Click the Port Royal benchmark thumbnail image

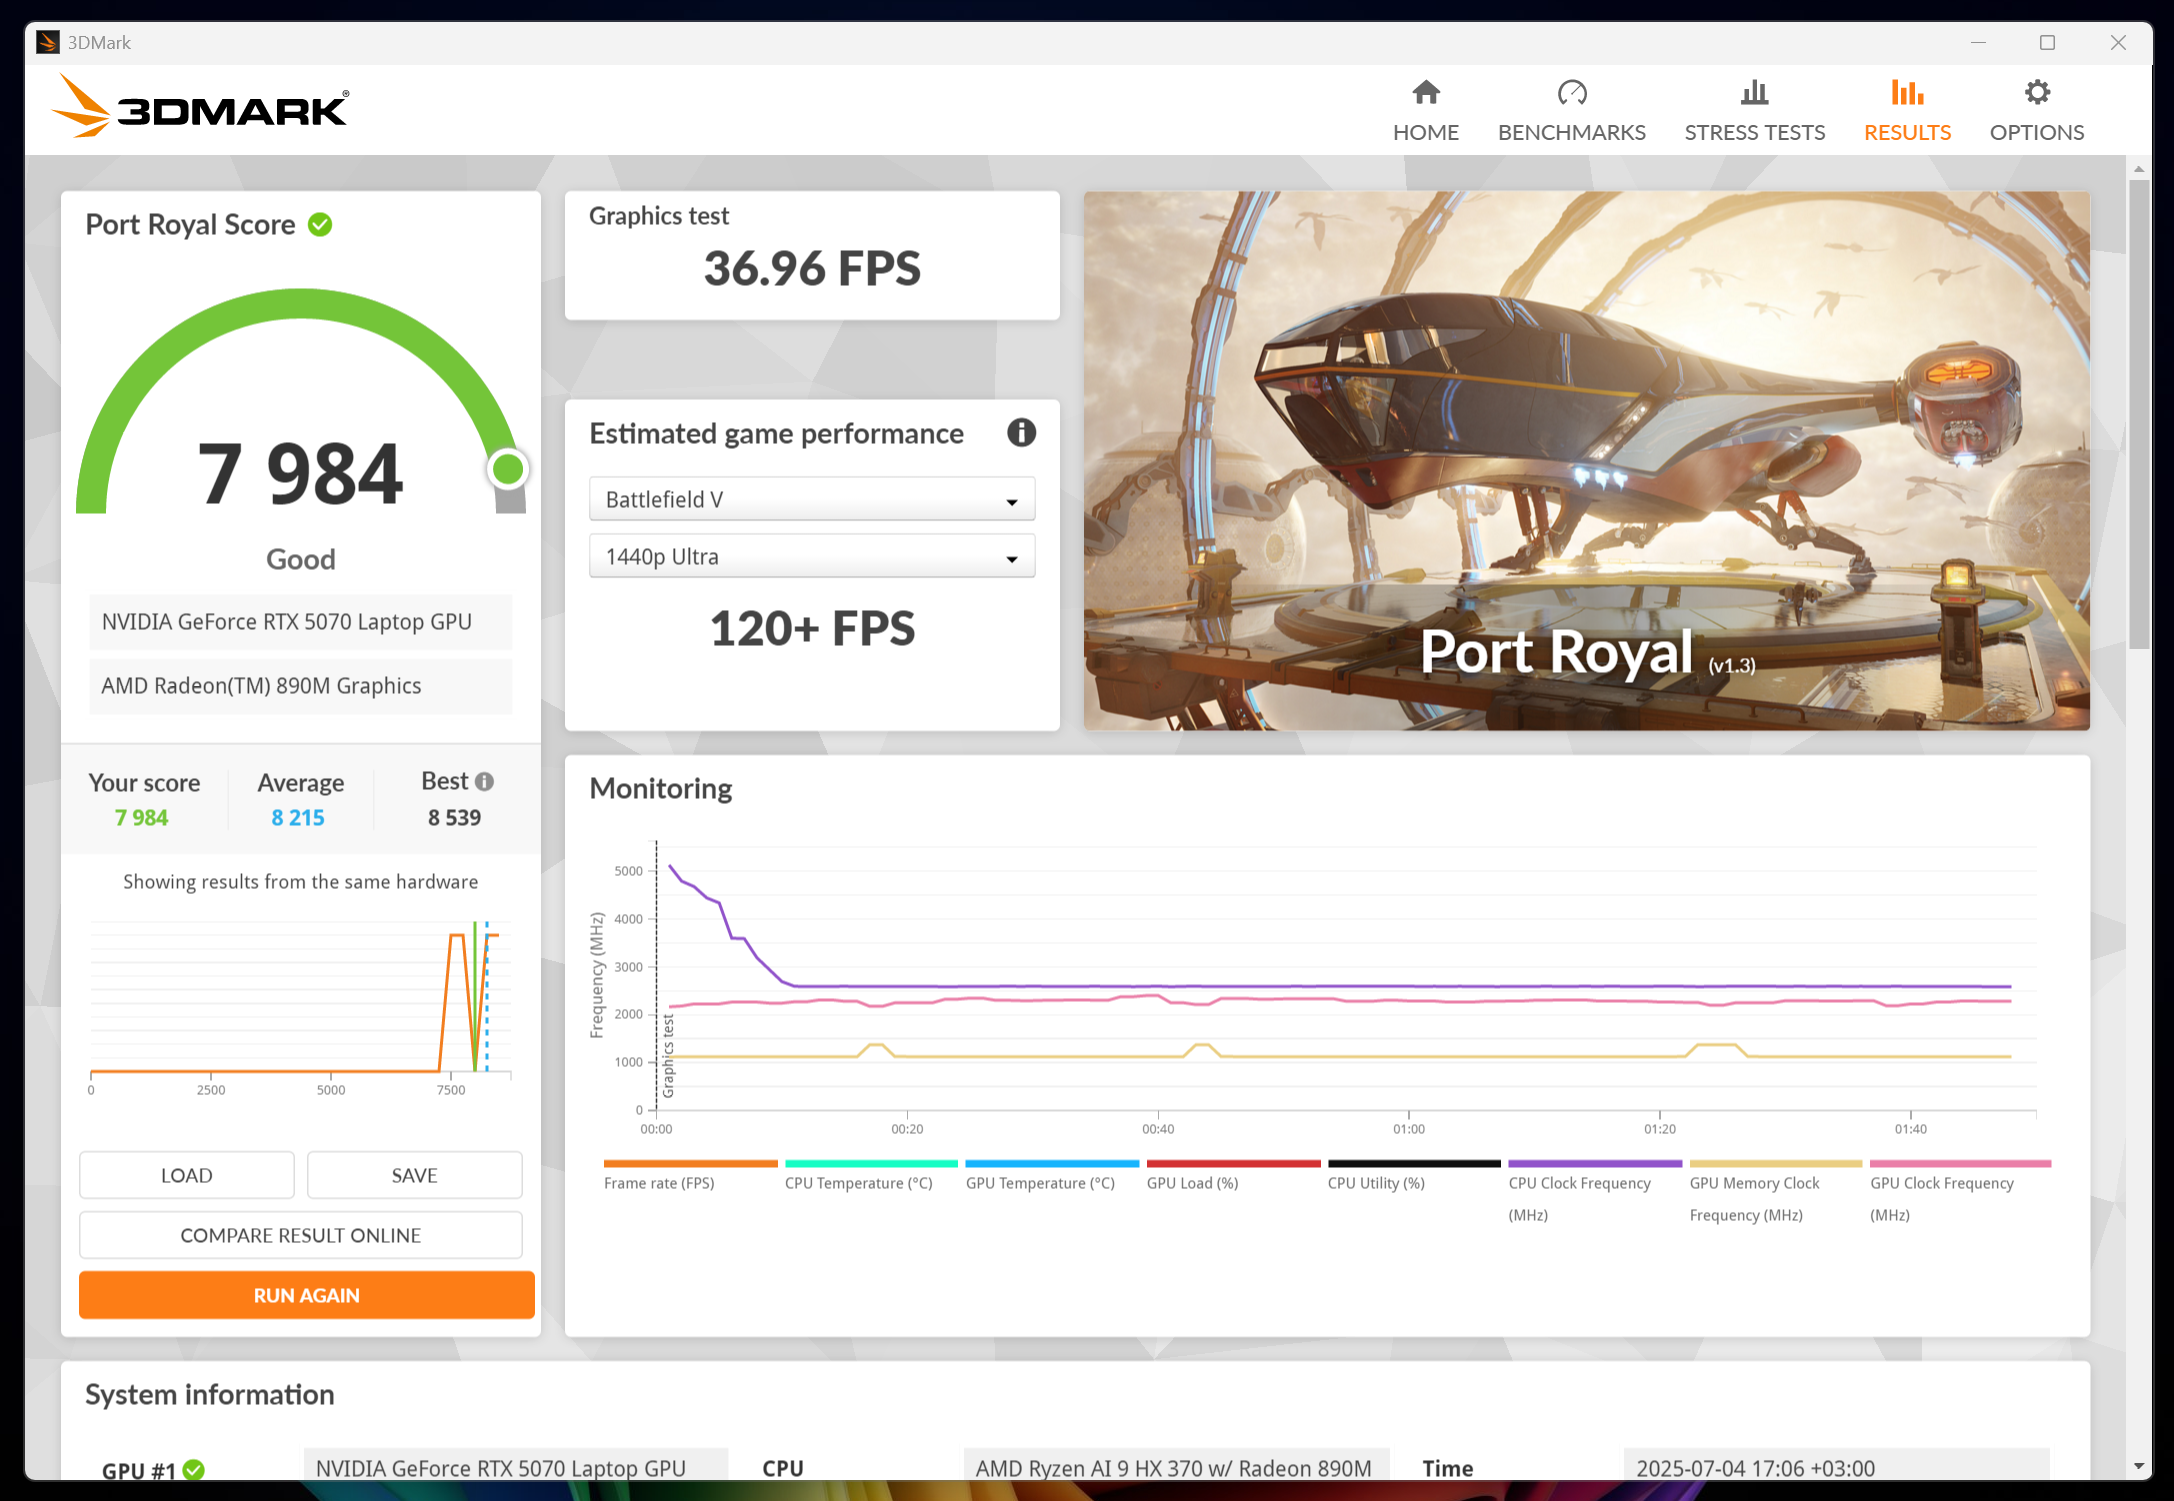point(1586,460)
